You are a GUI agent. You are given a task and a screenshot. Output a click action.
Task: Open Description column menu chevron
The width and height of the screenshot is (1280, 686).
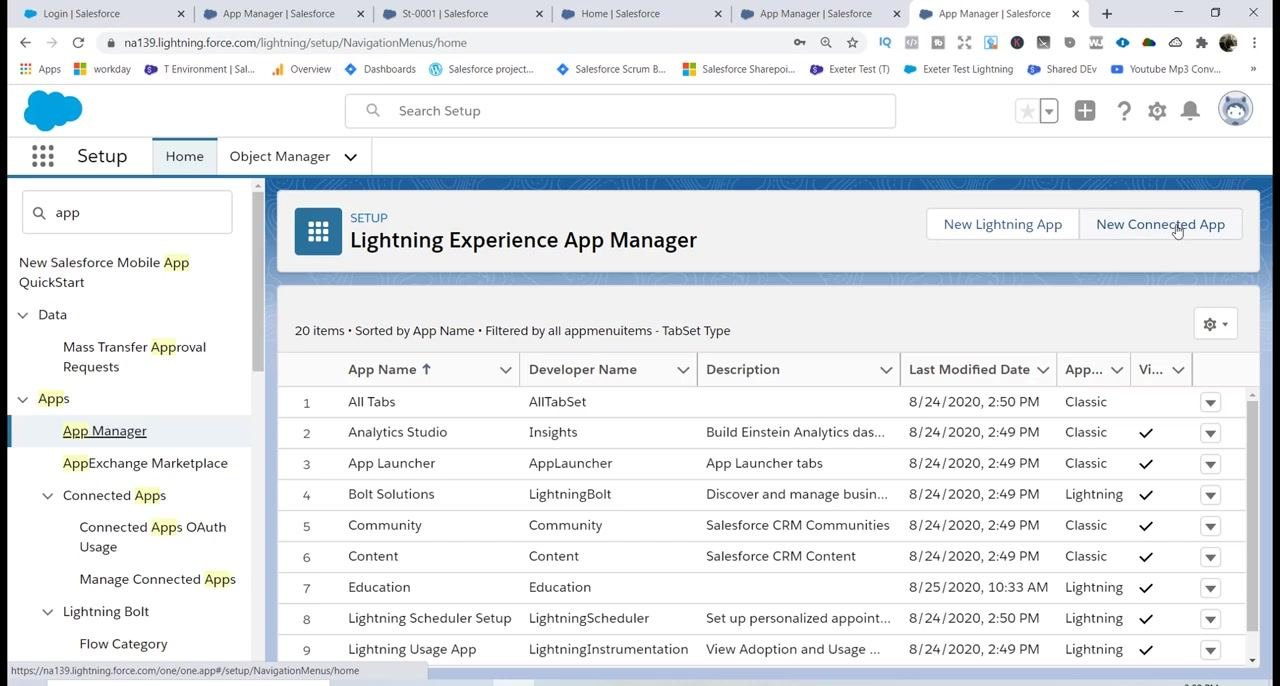point(886,370)
